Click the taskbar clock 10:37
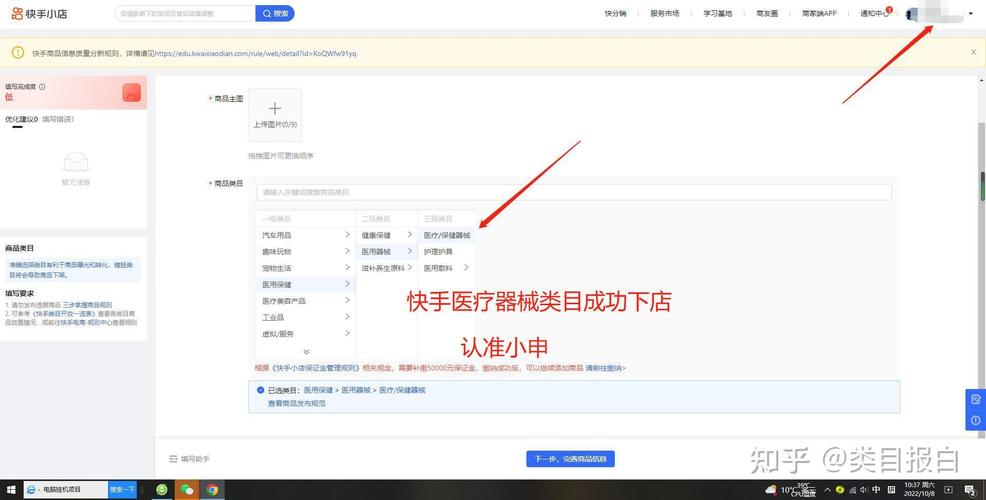 click(919, 489)
